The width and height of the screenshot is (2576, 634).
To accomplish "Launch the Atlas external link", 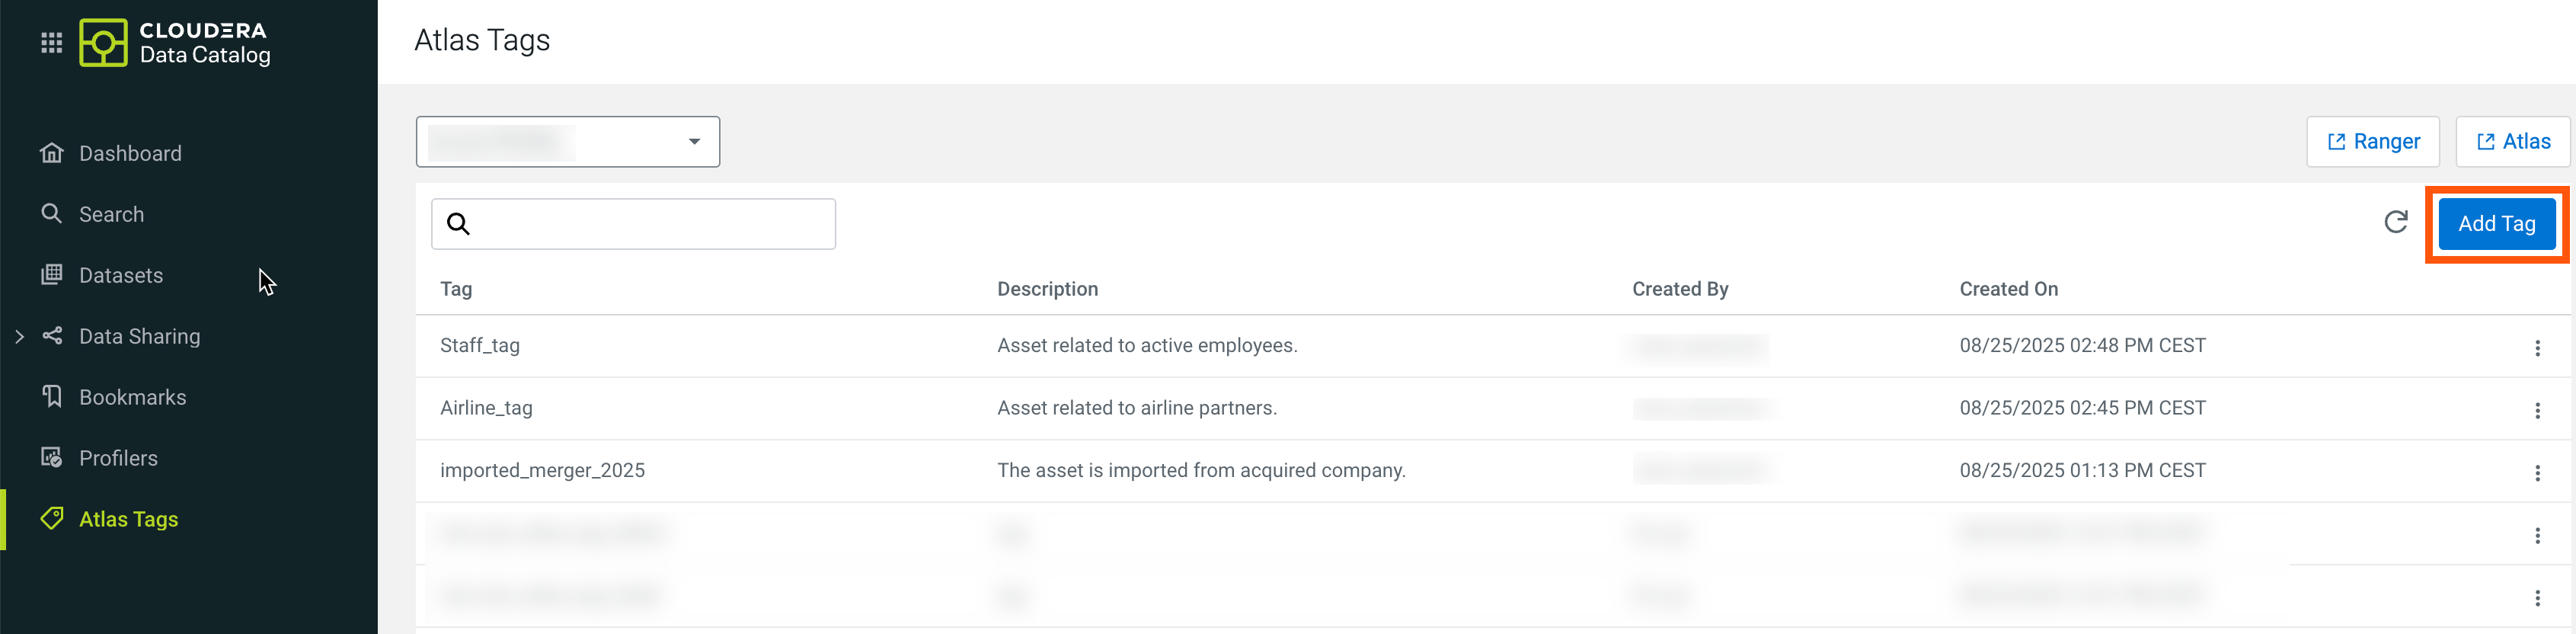I will pos(2511,142).
